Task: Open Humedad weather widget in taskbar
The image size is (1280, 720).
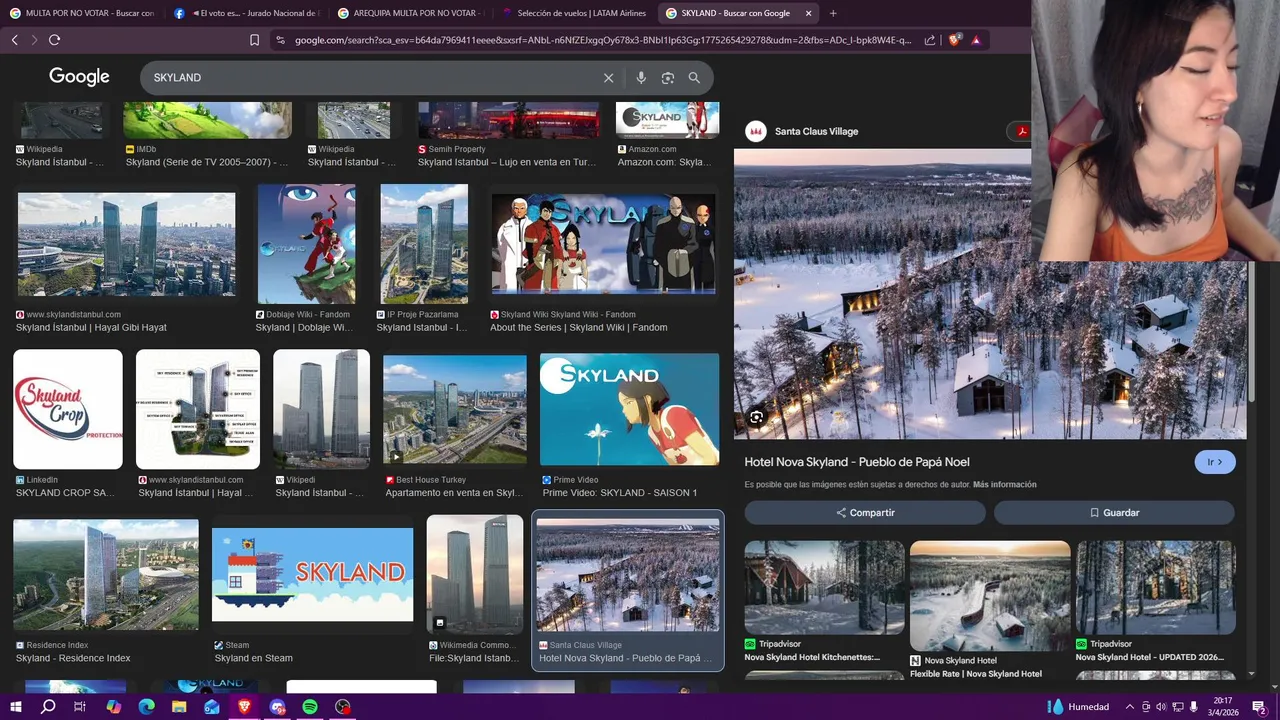Action: click(x=1078, y=707)
